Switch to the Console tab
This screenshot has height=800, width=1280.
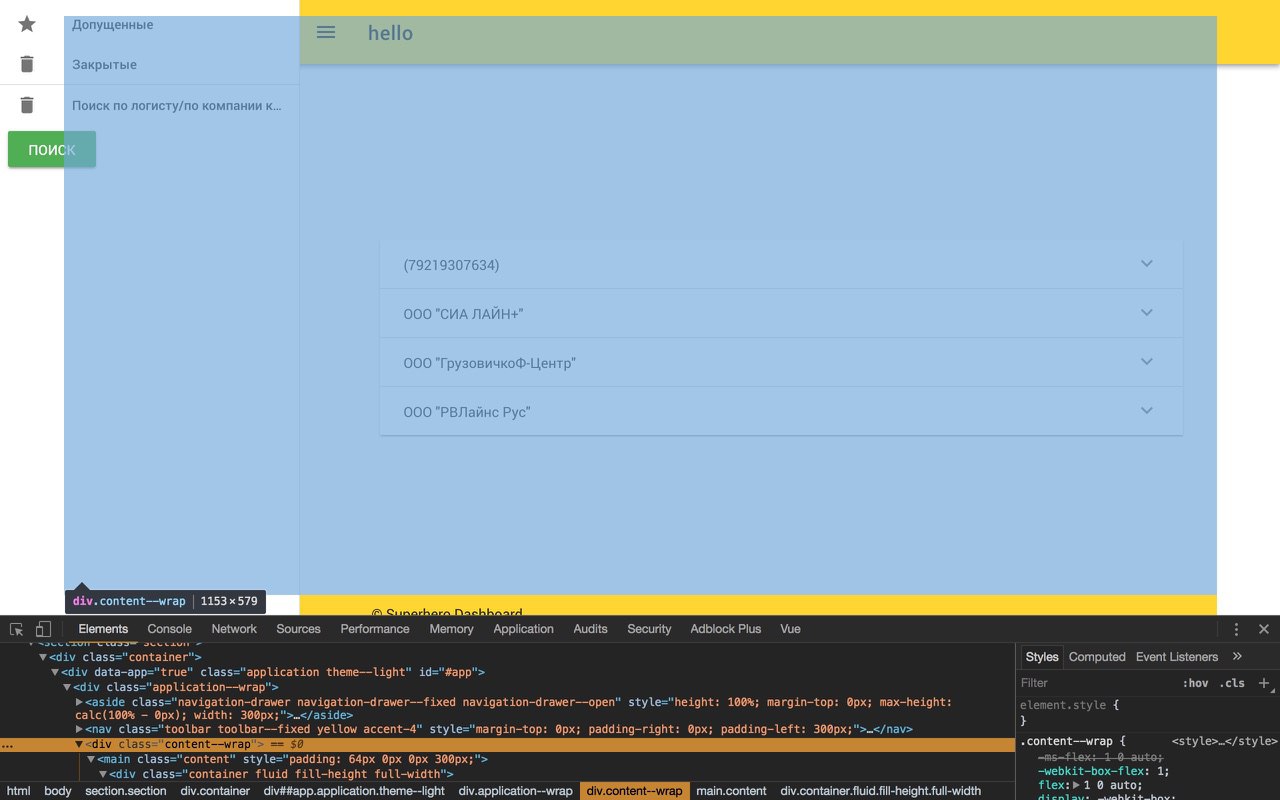pyautogui.click(x=170, y=629)
